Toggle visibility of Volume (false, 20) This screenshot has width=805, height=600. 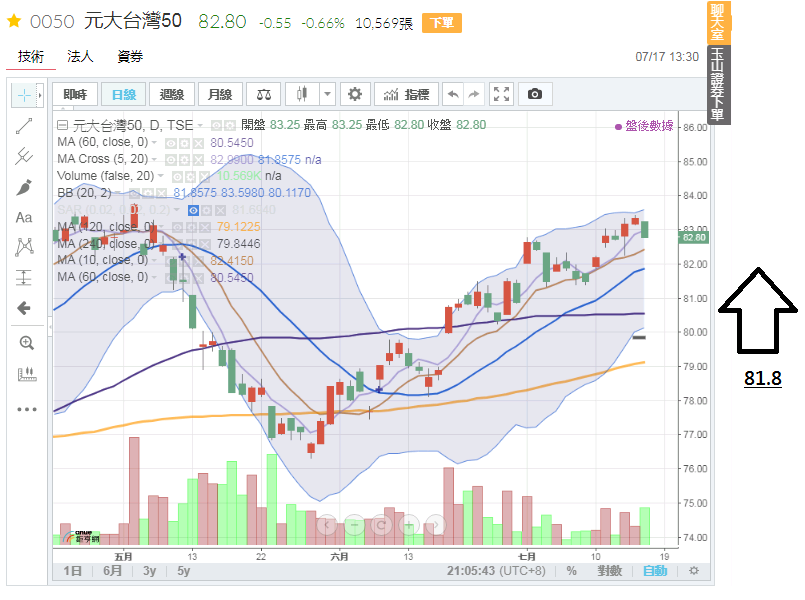[178, 177]
